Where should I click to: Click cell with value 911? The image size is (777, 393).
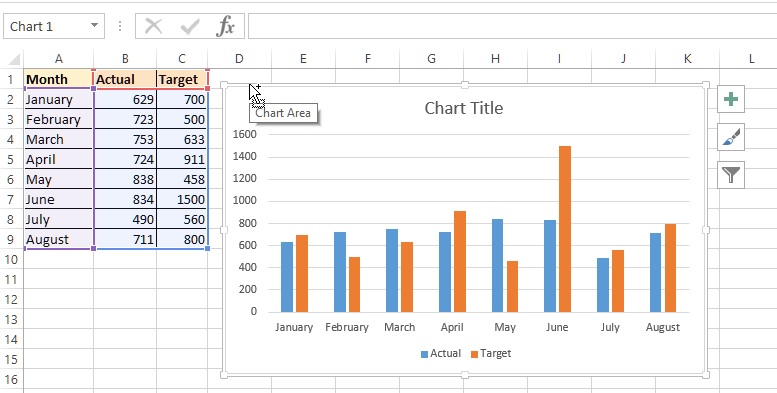tap(182, 159)
